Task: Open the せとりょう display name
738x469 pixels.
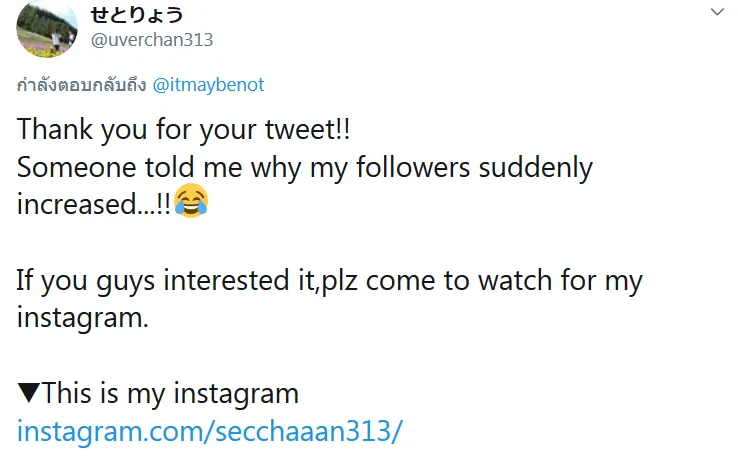Action: 137,14
